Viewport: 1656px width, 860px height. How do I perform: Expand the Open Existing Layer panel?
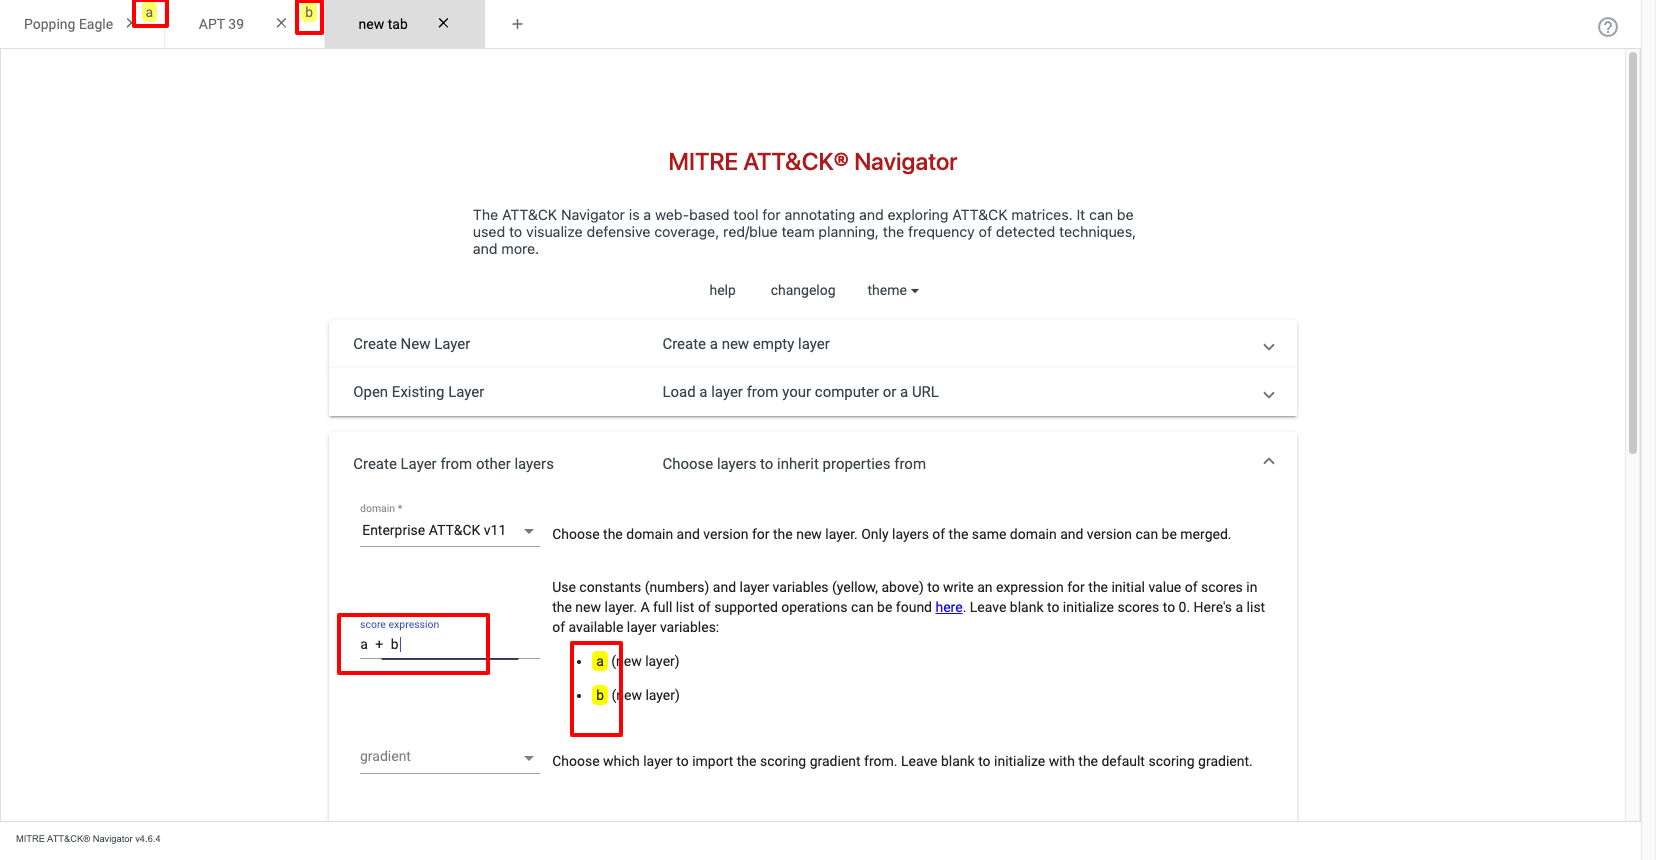pyautogui.click(x=1268, y=394)
